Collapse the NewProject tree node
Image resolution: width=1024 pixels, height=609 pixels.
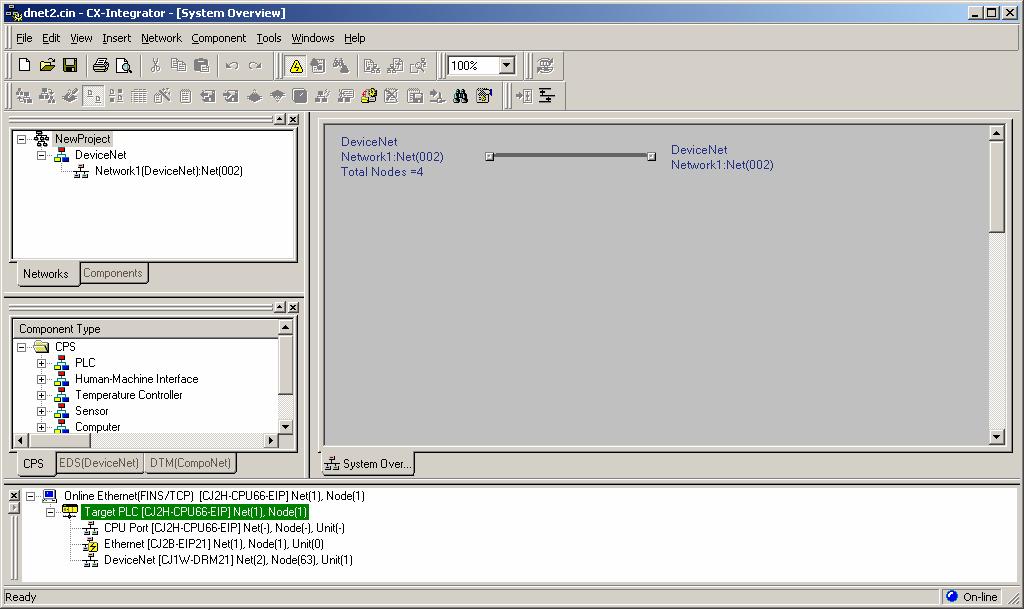[22, 139]
